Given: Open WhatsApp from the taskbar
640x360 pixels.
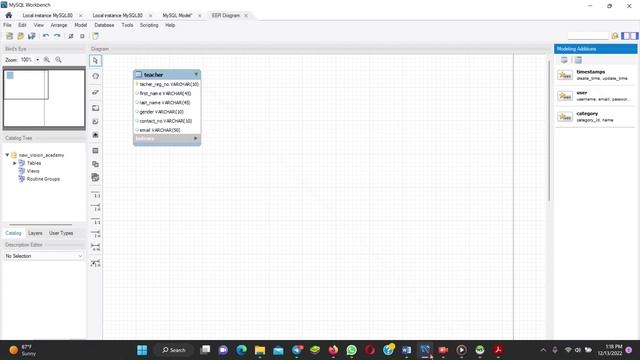Looking at the screenshot, I should (x=351, y=350).
